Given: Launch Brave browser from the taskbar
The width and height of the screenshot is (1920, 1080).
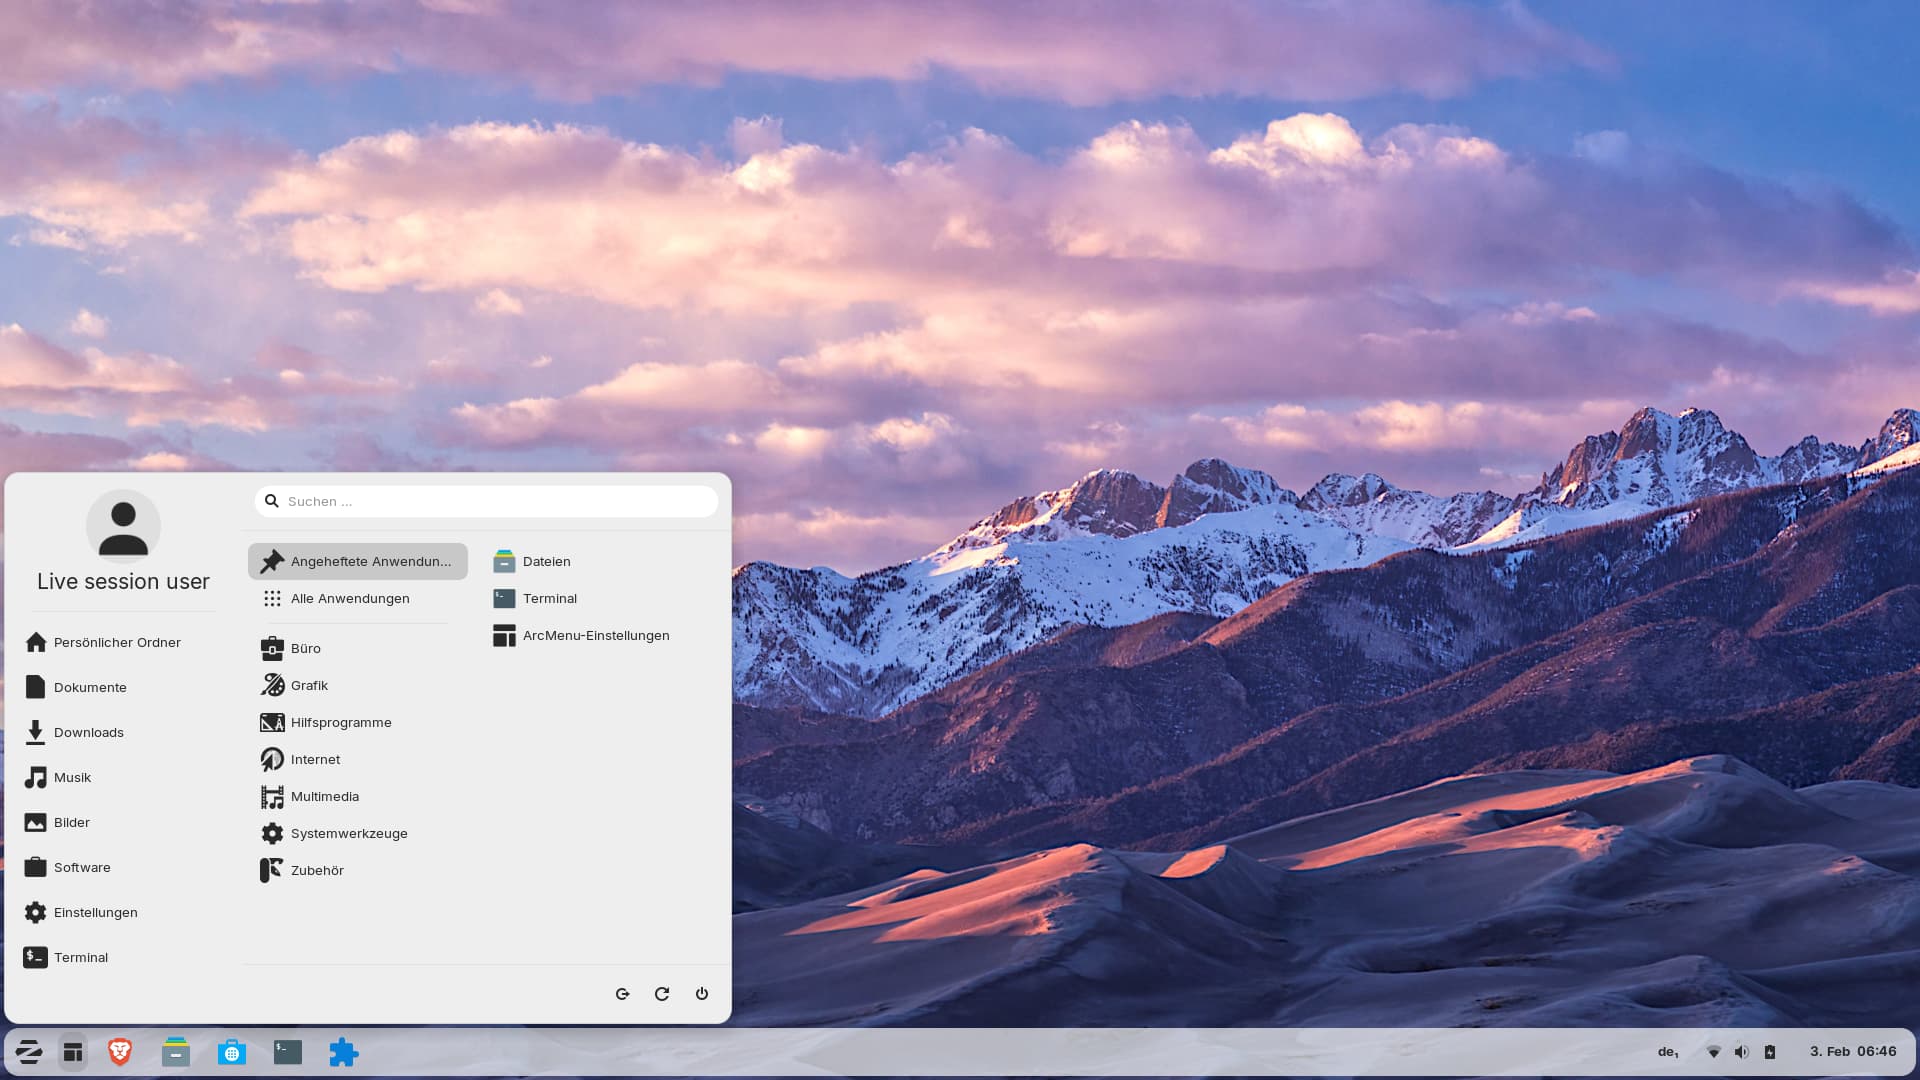Looking at the screenshot, I should tap(120, 1052).
